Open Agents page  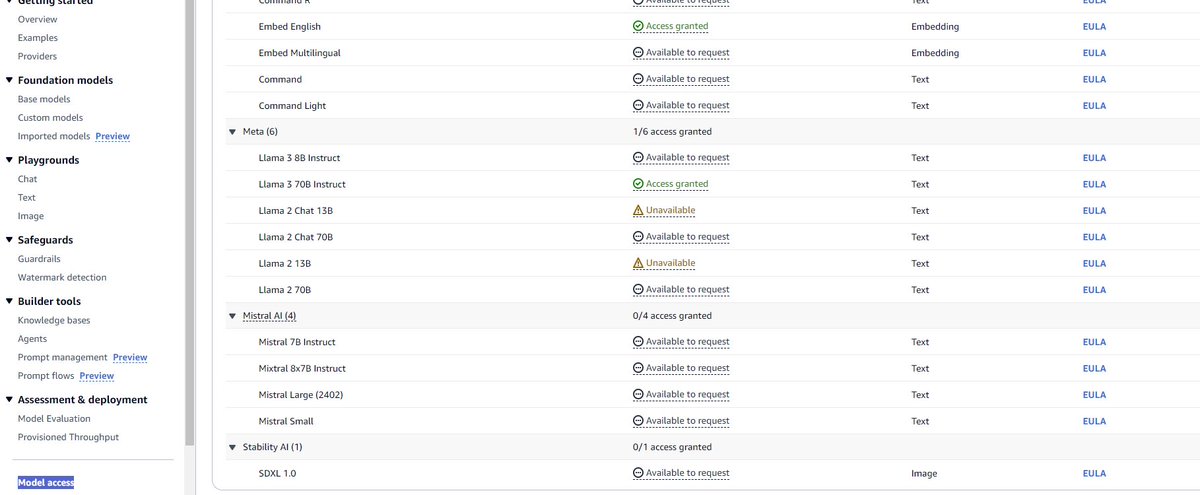[32, 339]
